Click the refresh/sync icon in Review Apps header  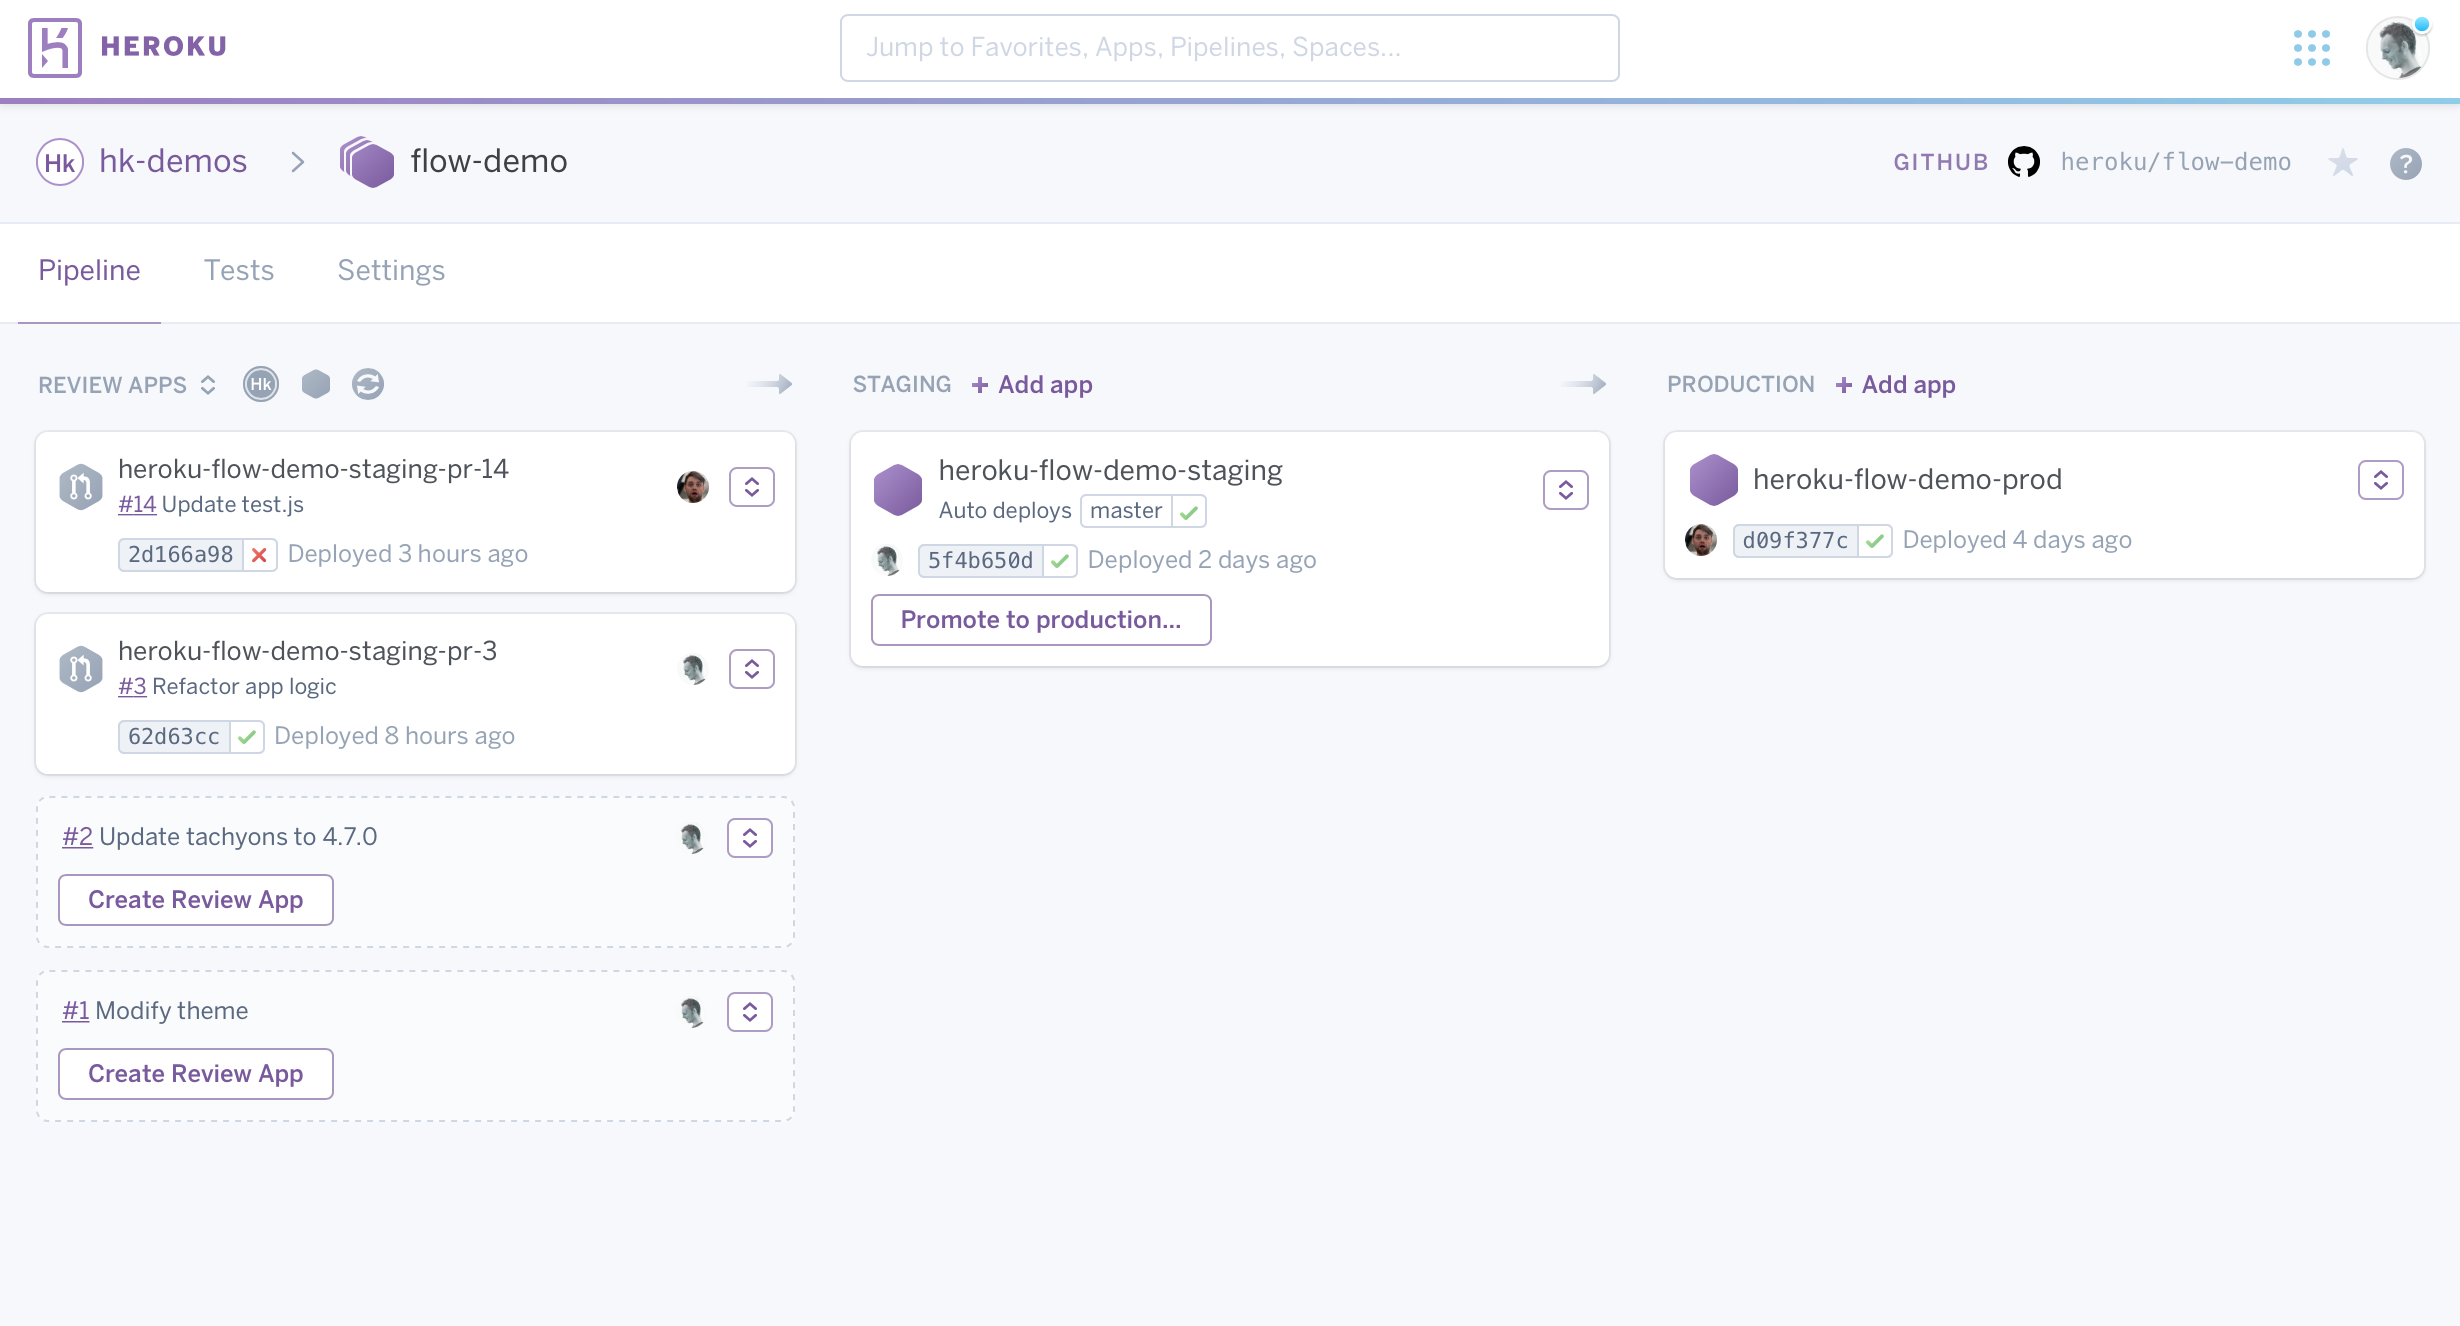click(x=367, y=384)
